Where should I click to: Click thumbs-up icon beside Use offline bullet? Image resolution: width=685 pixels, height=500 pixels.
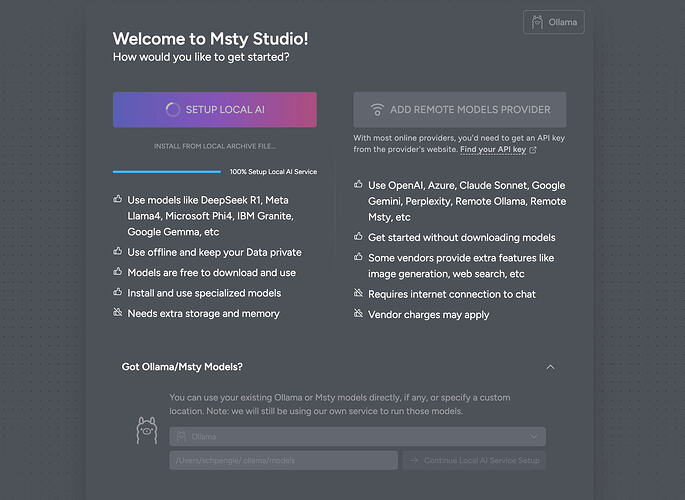(118, 252)
